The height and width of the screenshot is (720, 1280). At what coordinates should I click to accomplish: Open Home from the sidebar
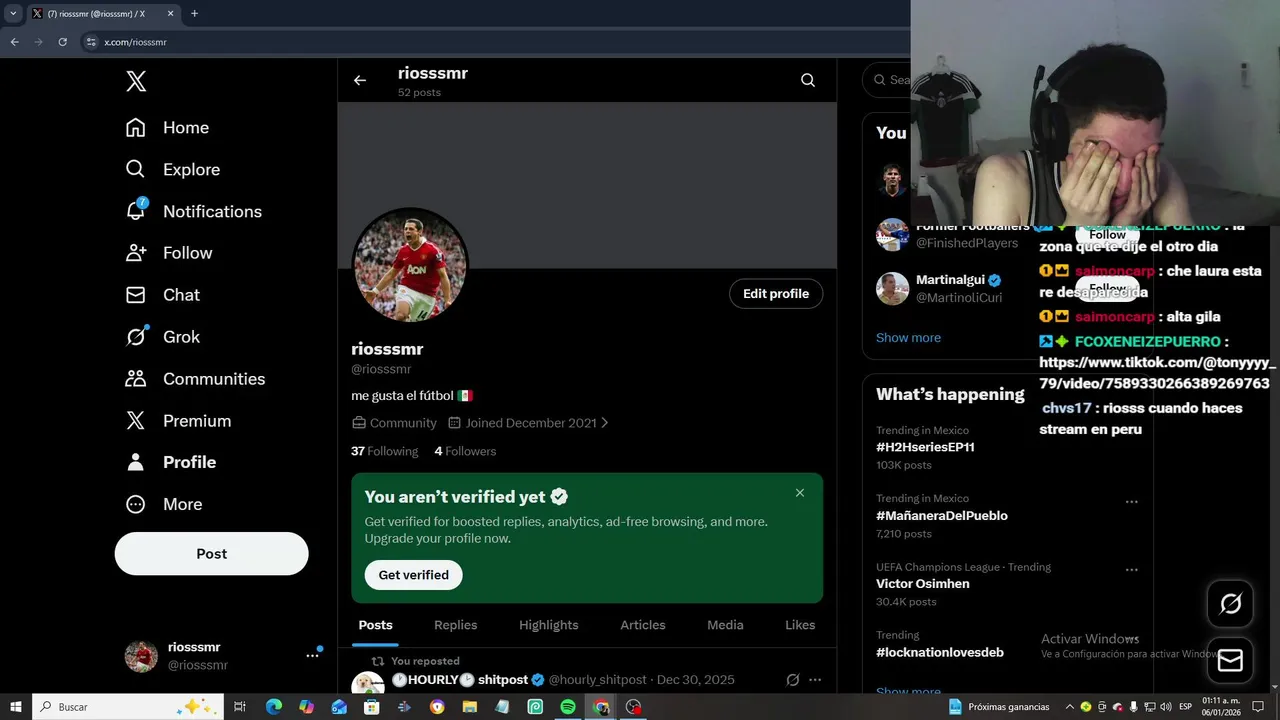[167, 128]
